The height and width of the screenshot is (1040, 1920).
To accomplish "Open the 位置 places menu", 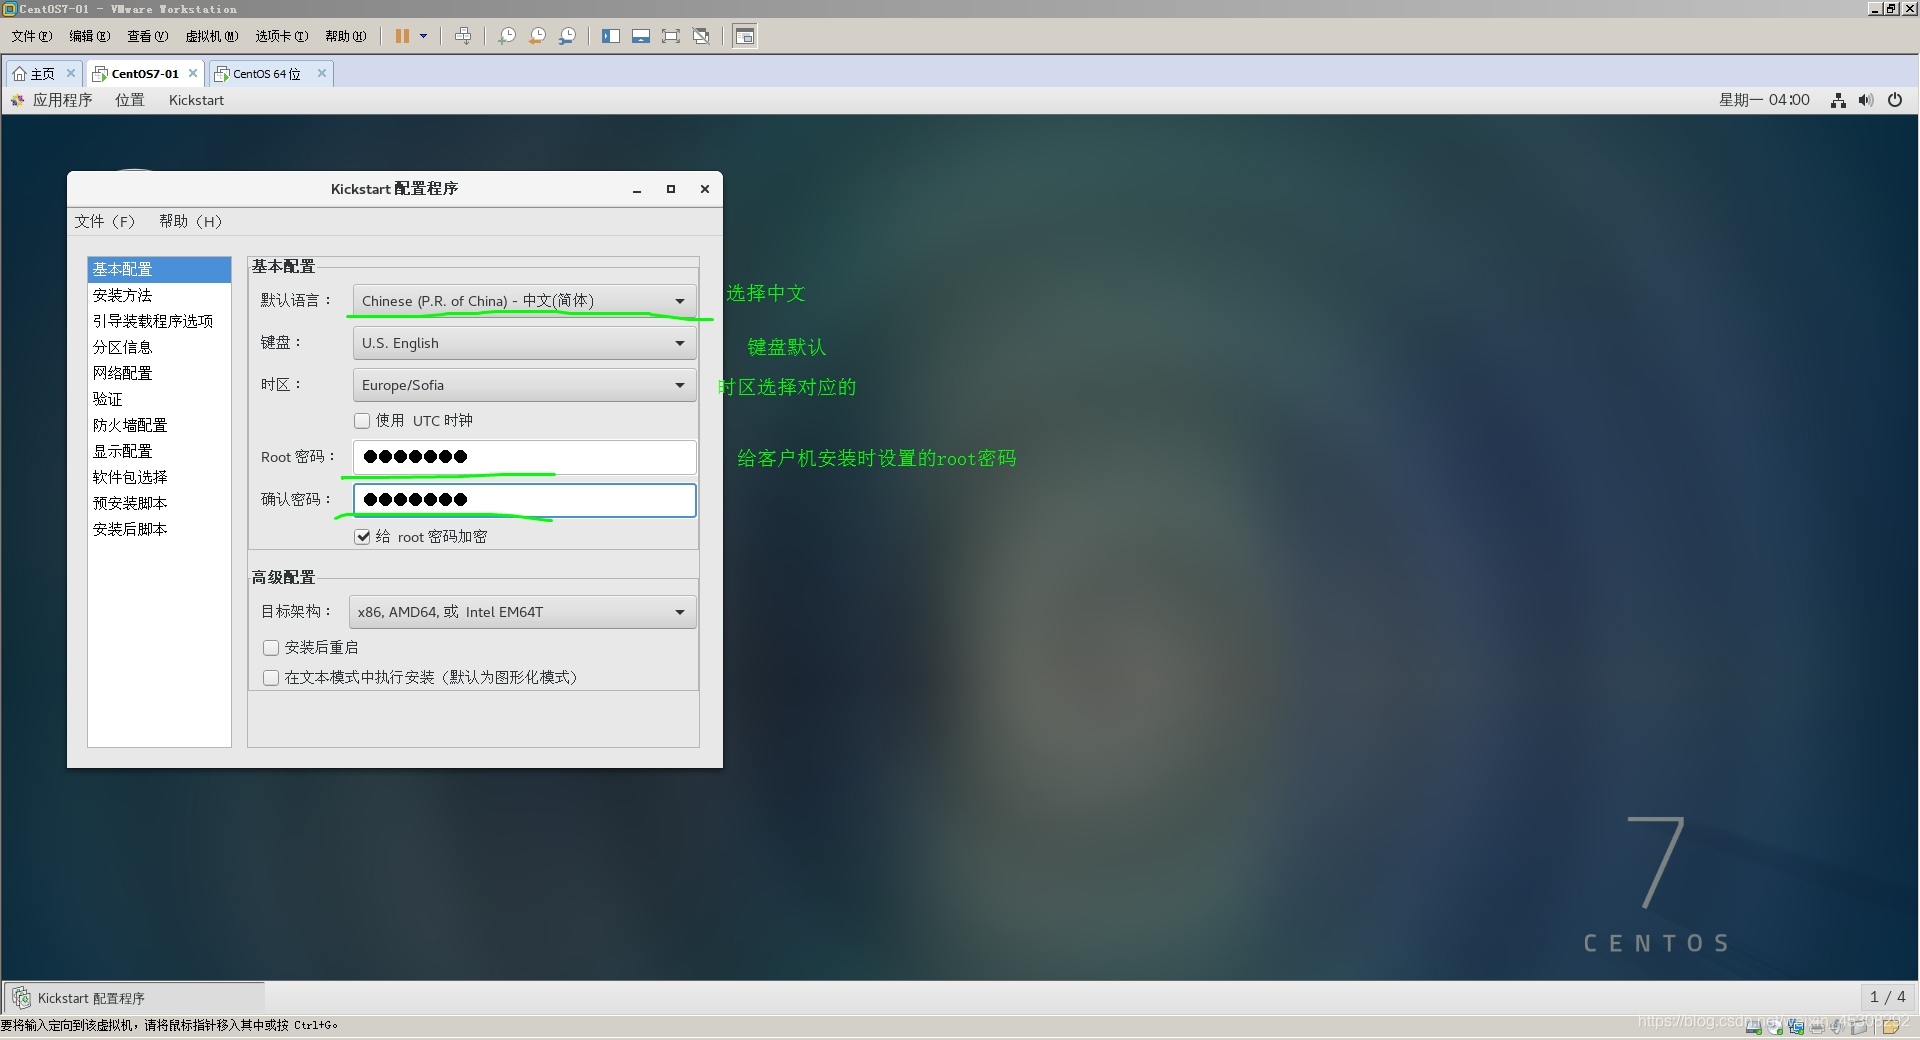I will pos(130,100).
